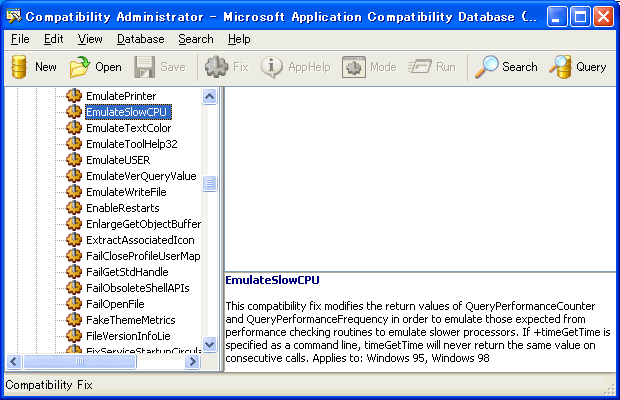
Task: Click the EmulateSlowCPU heading in description pane
Action: click(x=272, y=280)
